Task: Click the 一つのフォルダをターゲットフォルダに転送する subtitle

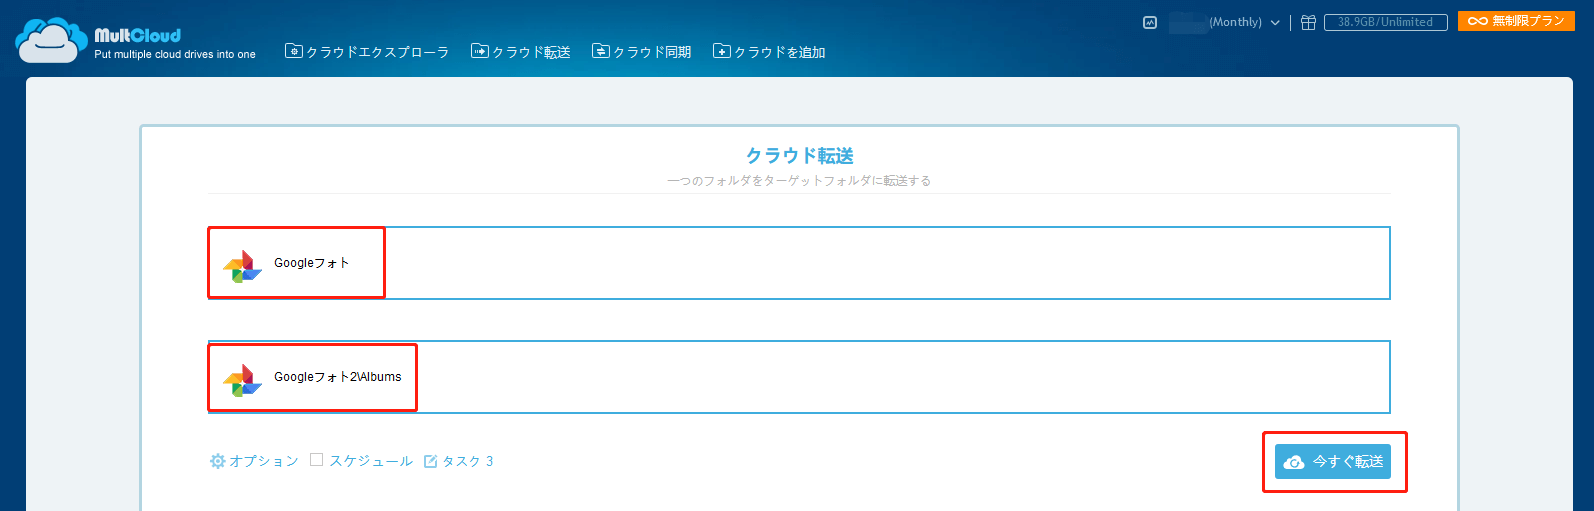Action: (x=799, y=181)
